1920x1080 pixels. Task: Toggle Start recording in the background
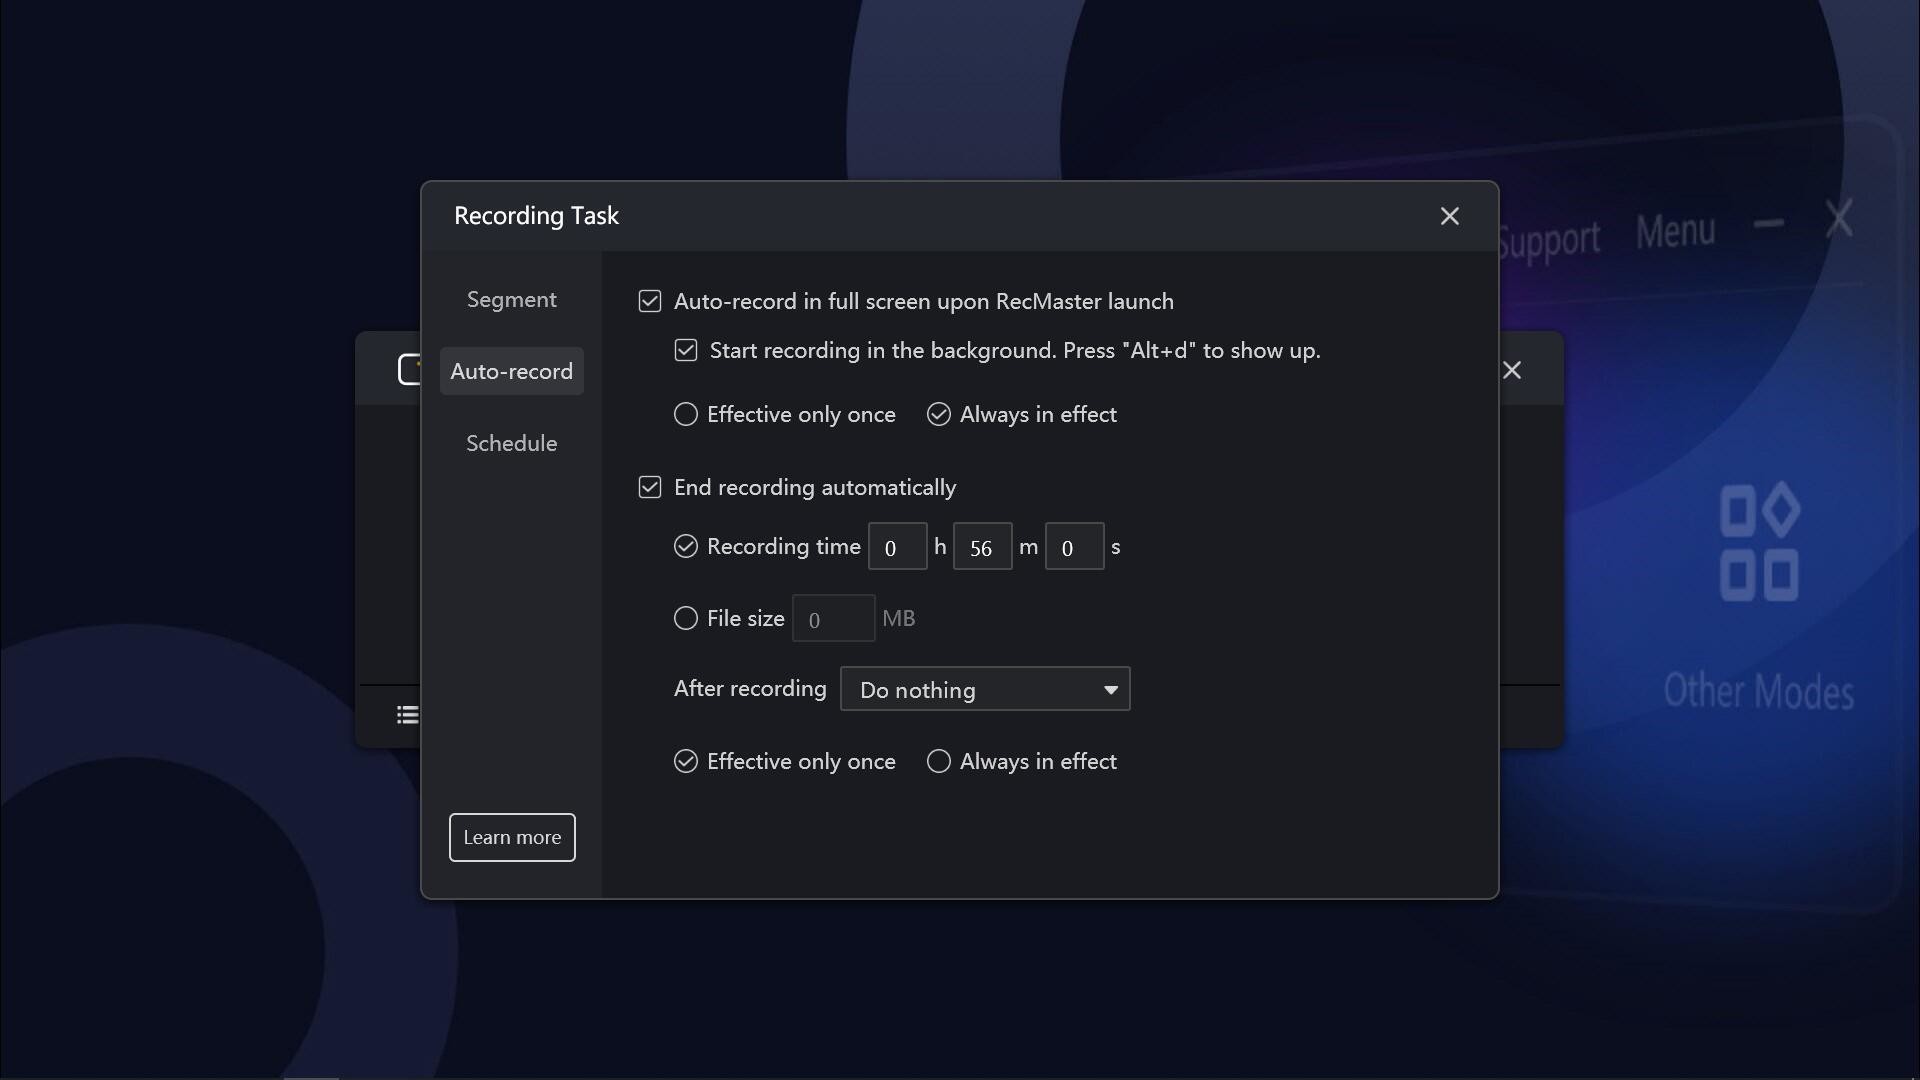[x=686, y=350]
